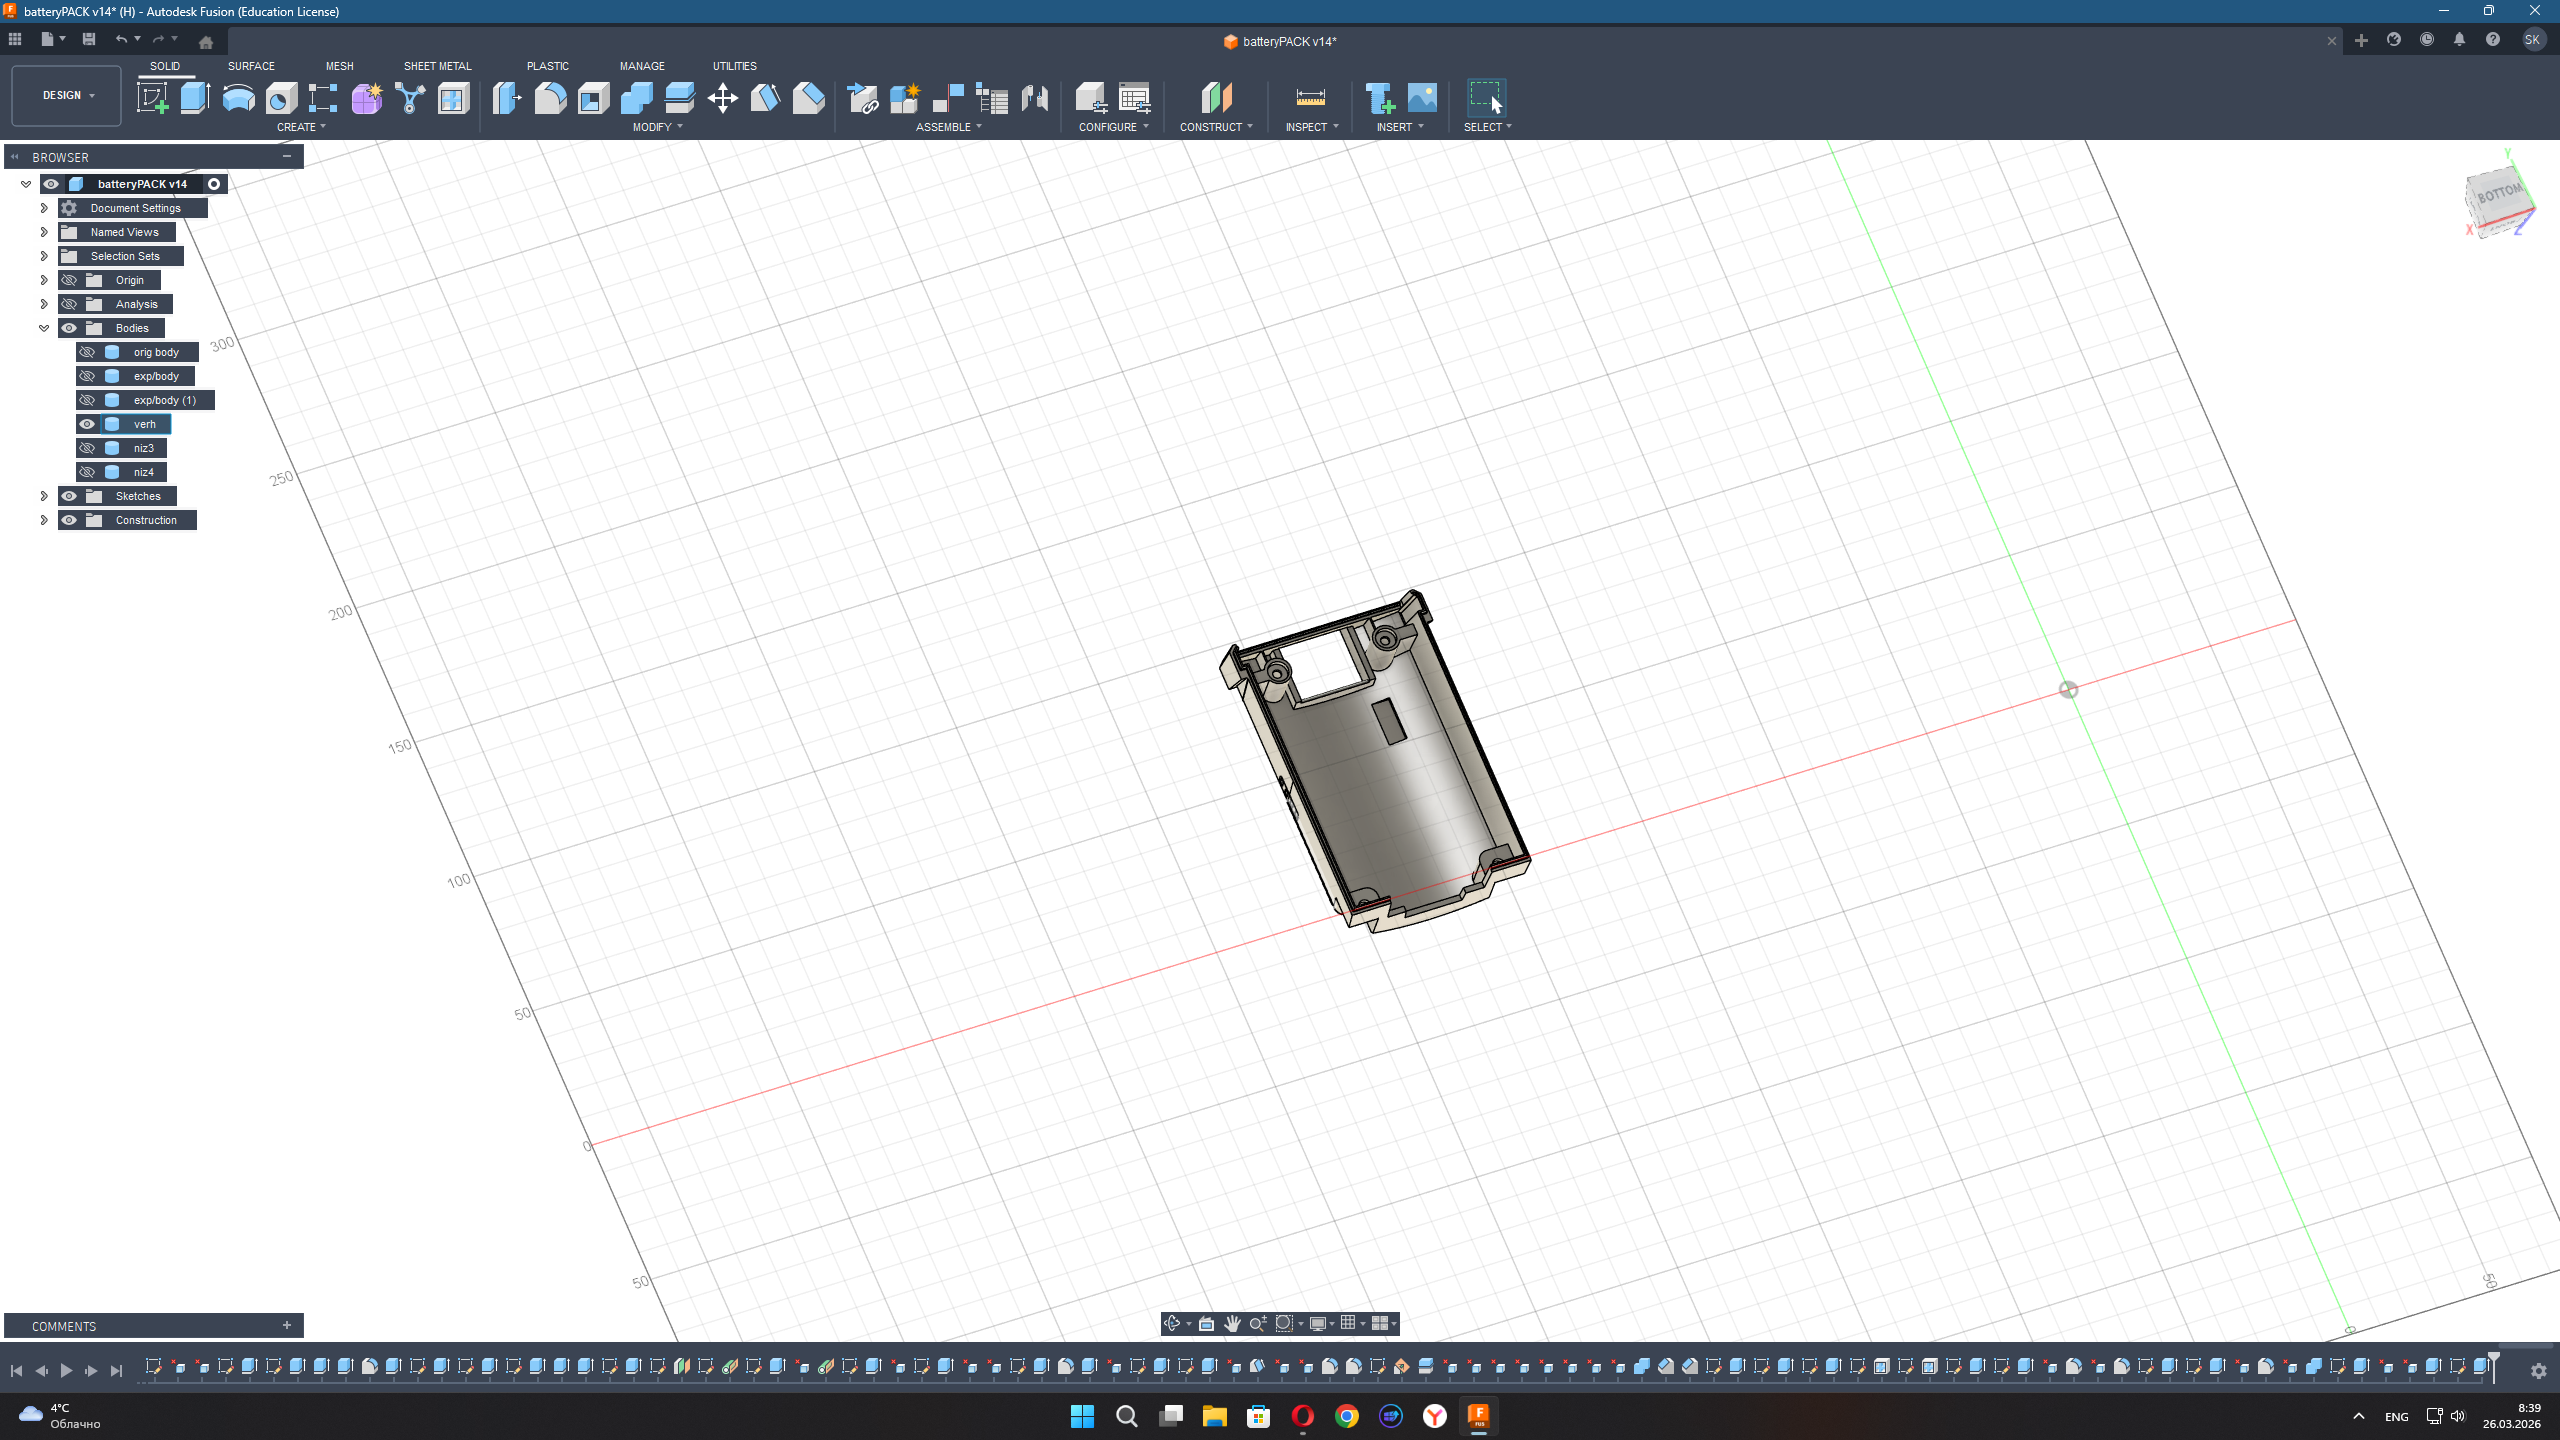Play the design timeline
The width and height of the screenshot is (2560, 1440).
tap(66, 1371)
